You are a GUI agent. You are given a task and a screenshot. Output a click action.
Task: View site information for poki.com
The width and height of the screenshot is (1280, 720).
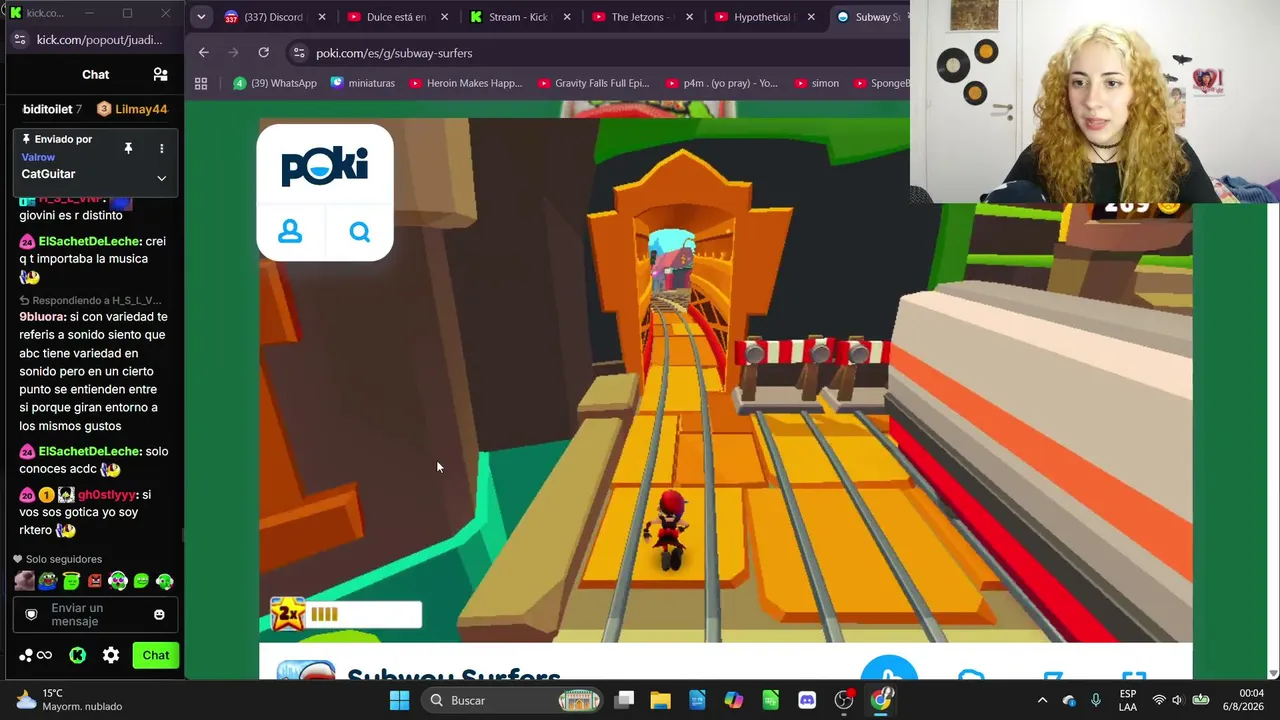[x=298, y=53]
